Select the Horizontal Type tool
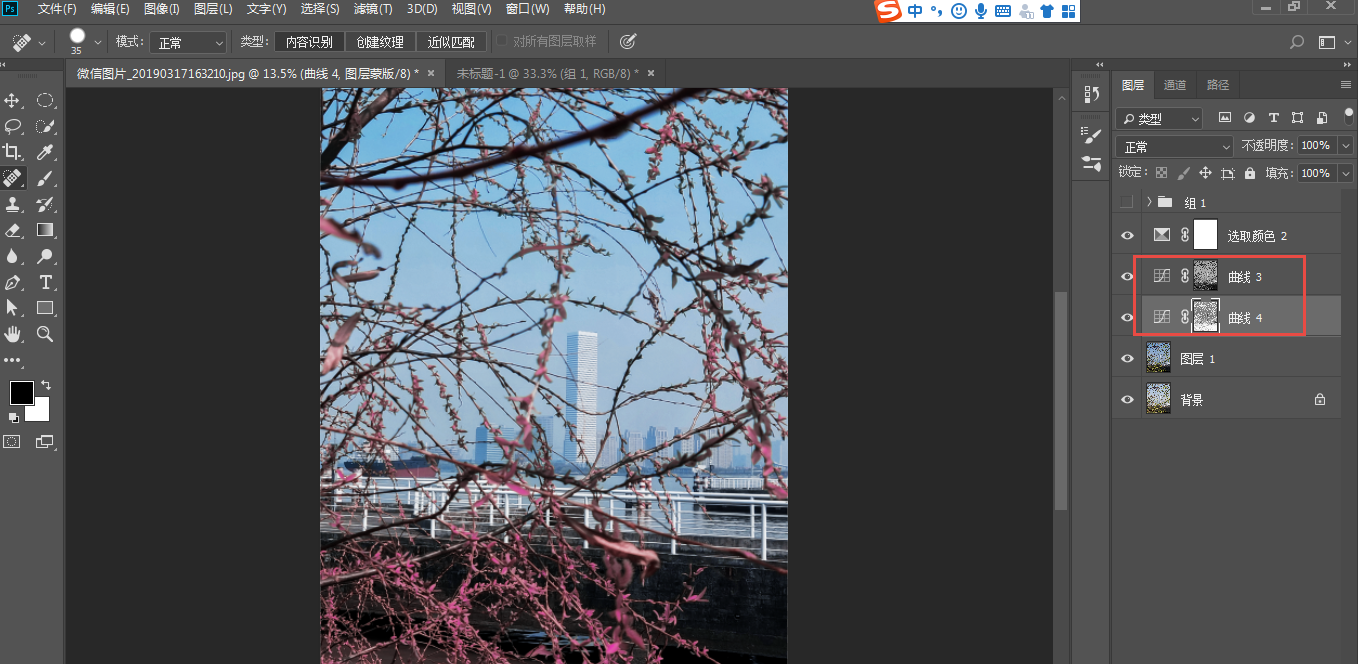This screenshot has height=664, width=1358. pos(45,282)
